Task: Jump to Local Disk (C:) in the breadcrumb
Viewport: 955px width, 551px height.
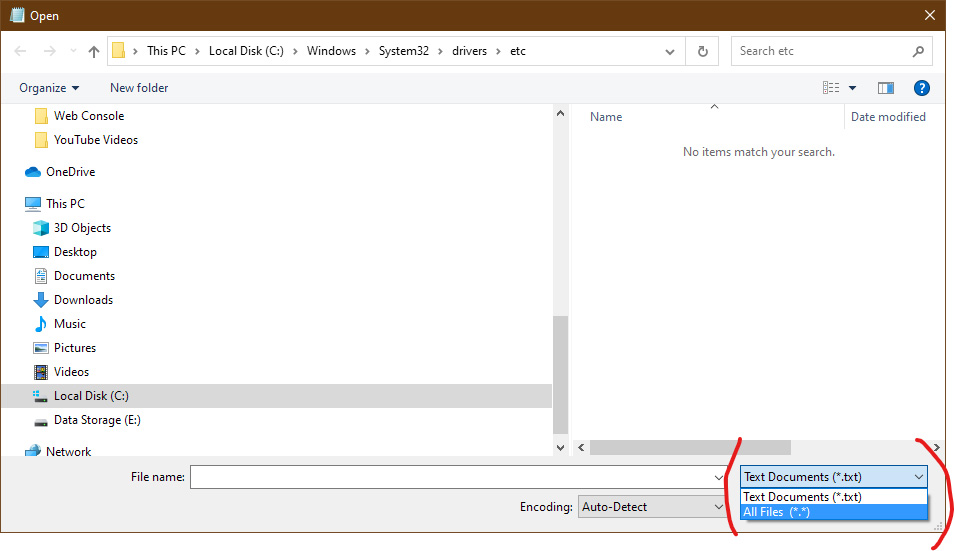Action: point(246,51)
